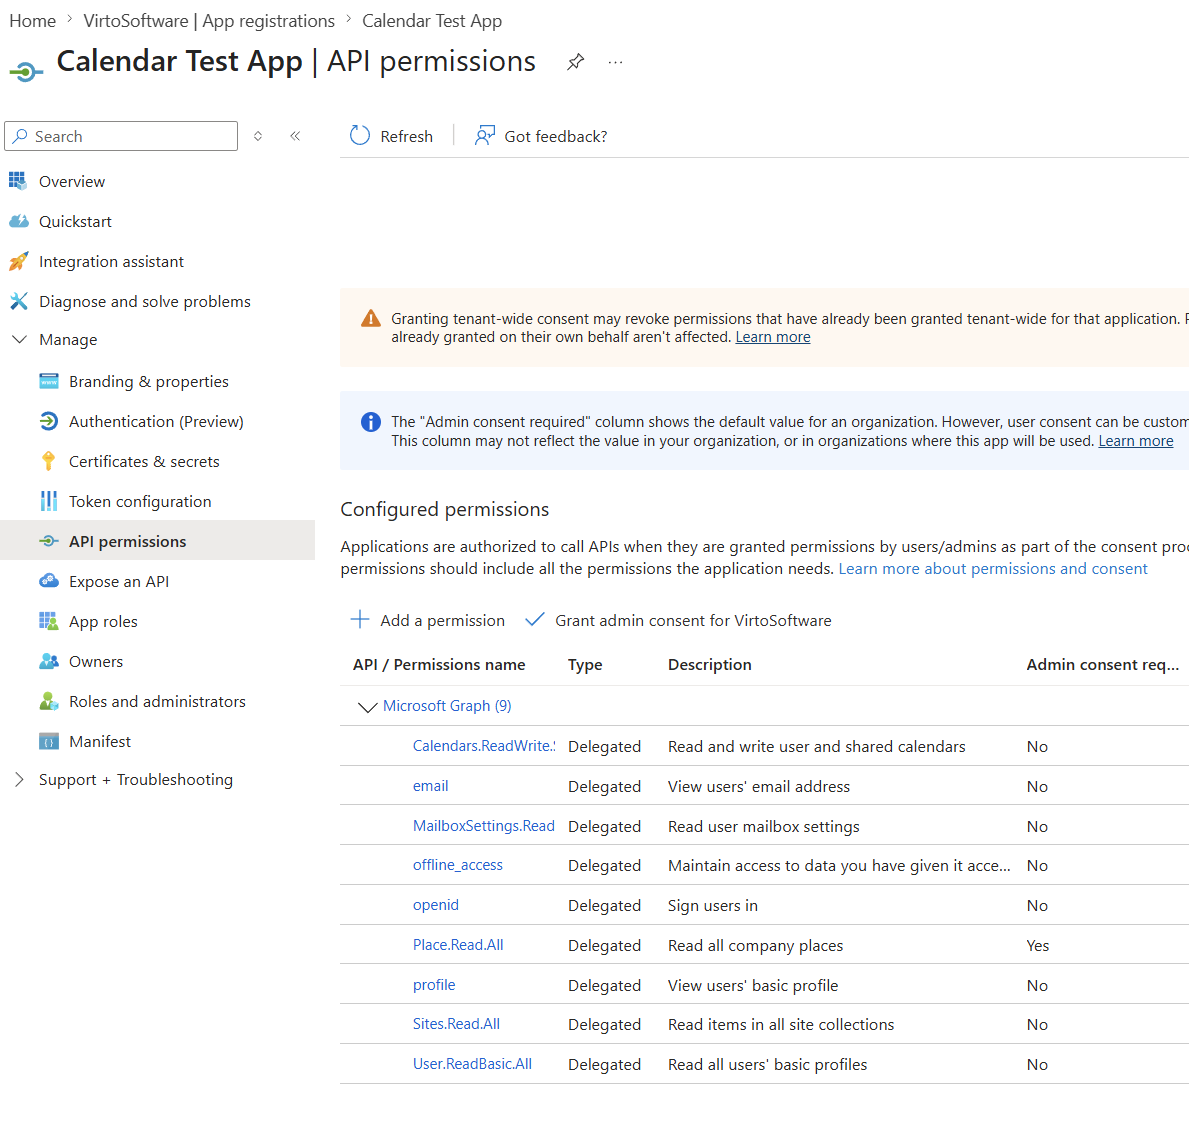
Task: Open offline_access permission
Action: coord(458,865)
